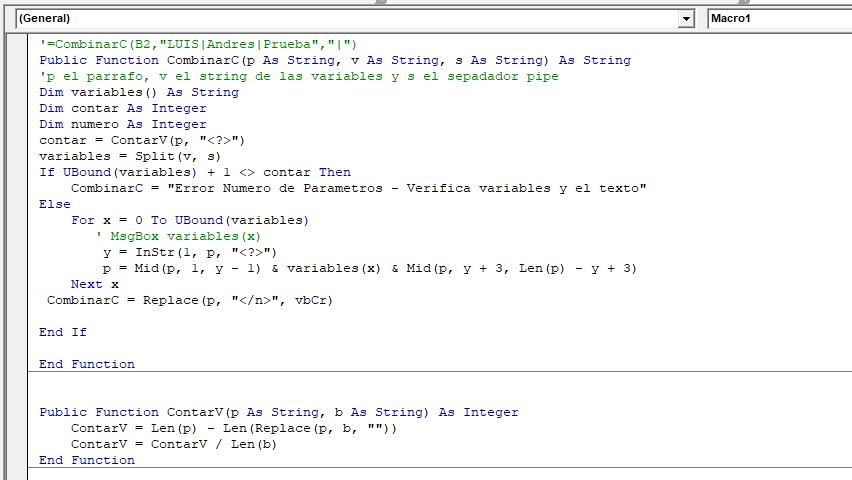Place cursor on Public Function CombinarC line

coord(335,60)
